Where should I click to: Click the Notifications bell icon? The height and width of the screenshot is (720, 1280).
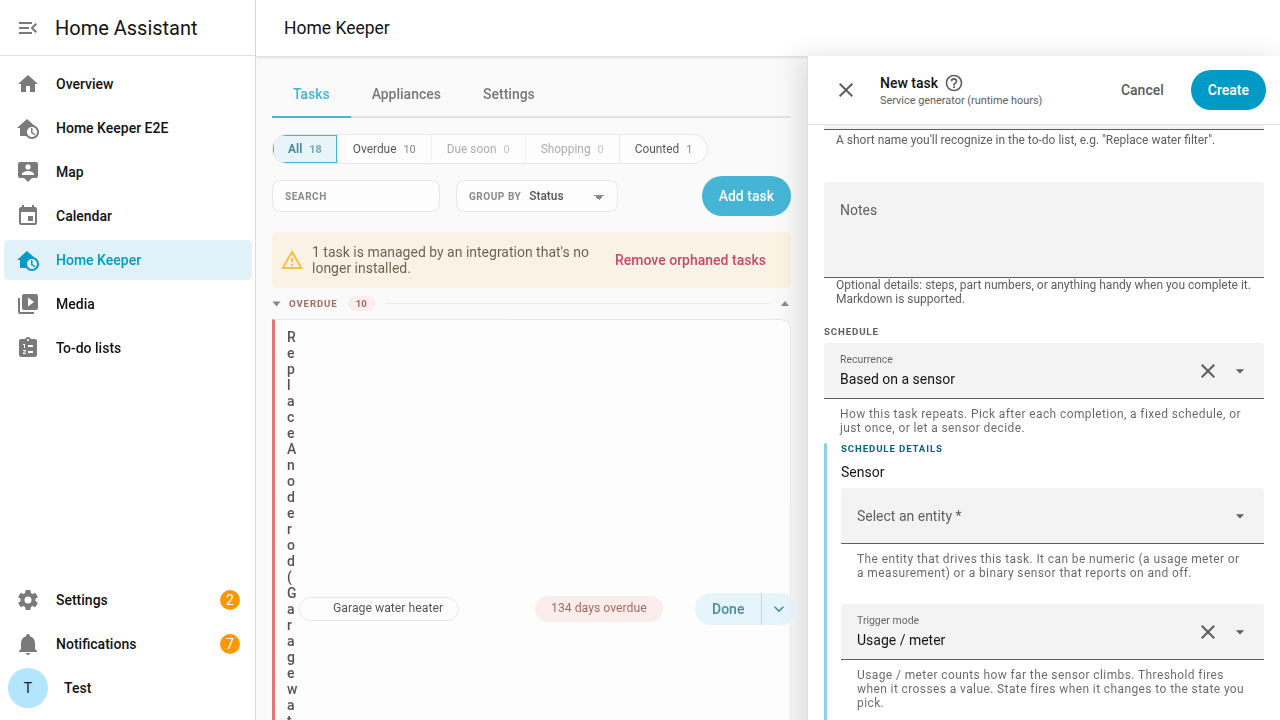[28, 644]
